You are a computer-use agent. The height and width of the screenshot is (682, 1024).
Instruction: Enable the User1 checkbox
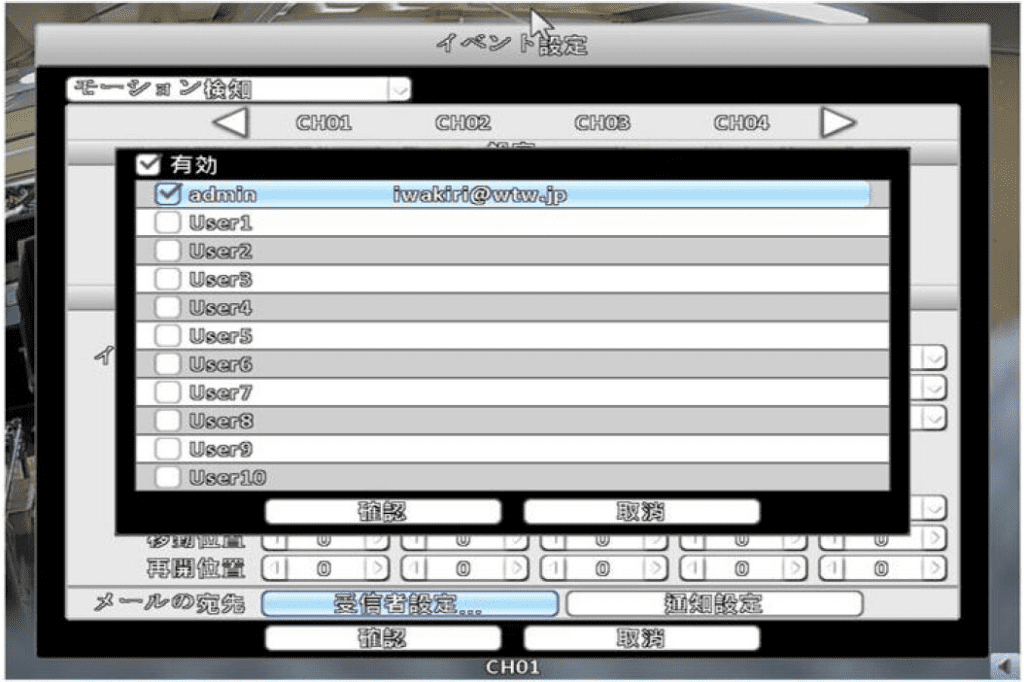point(168,223)
